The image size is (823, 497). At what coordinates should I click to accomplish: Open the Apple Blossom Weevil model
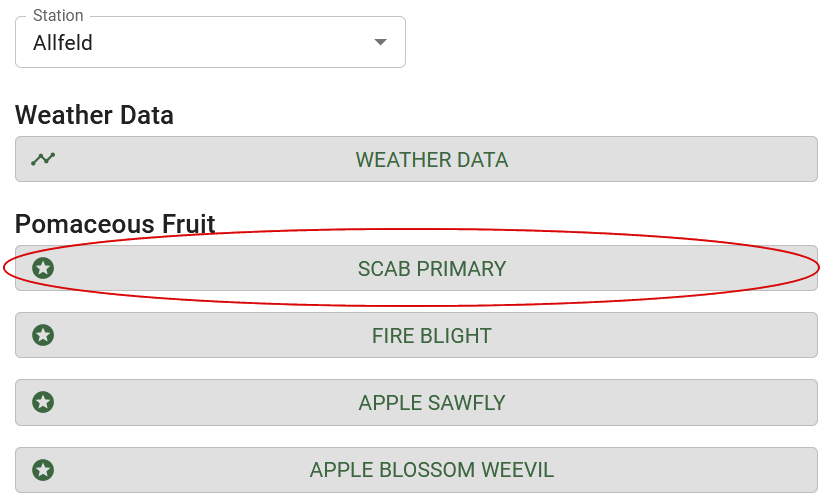(x=416, y=470)
